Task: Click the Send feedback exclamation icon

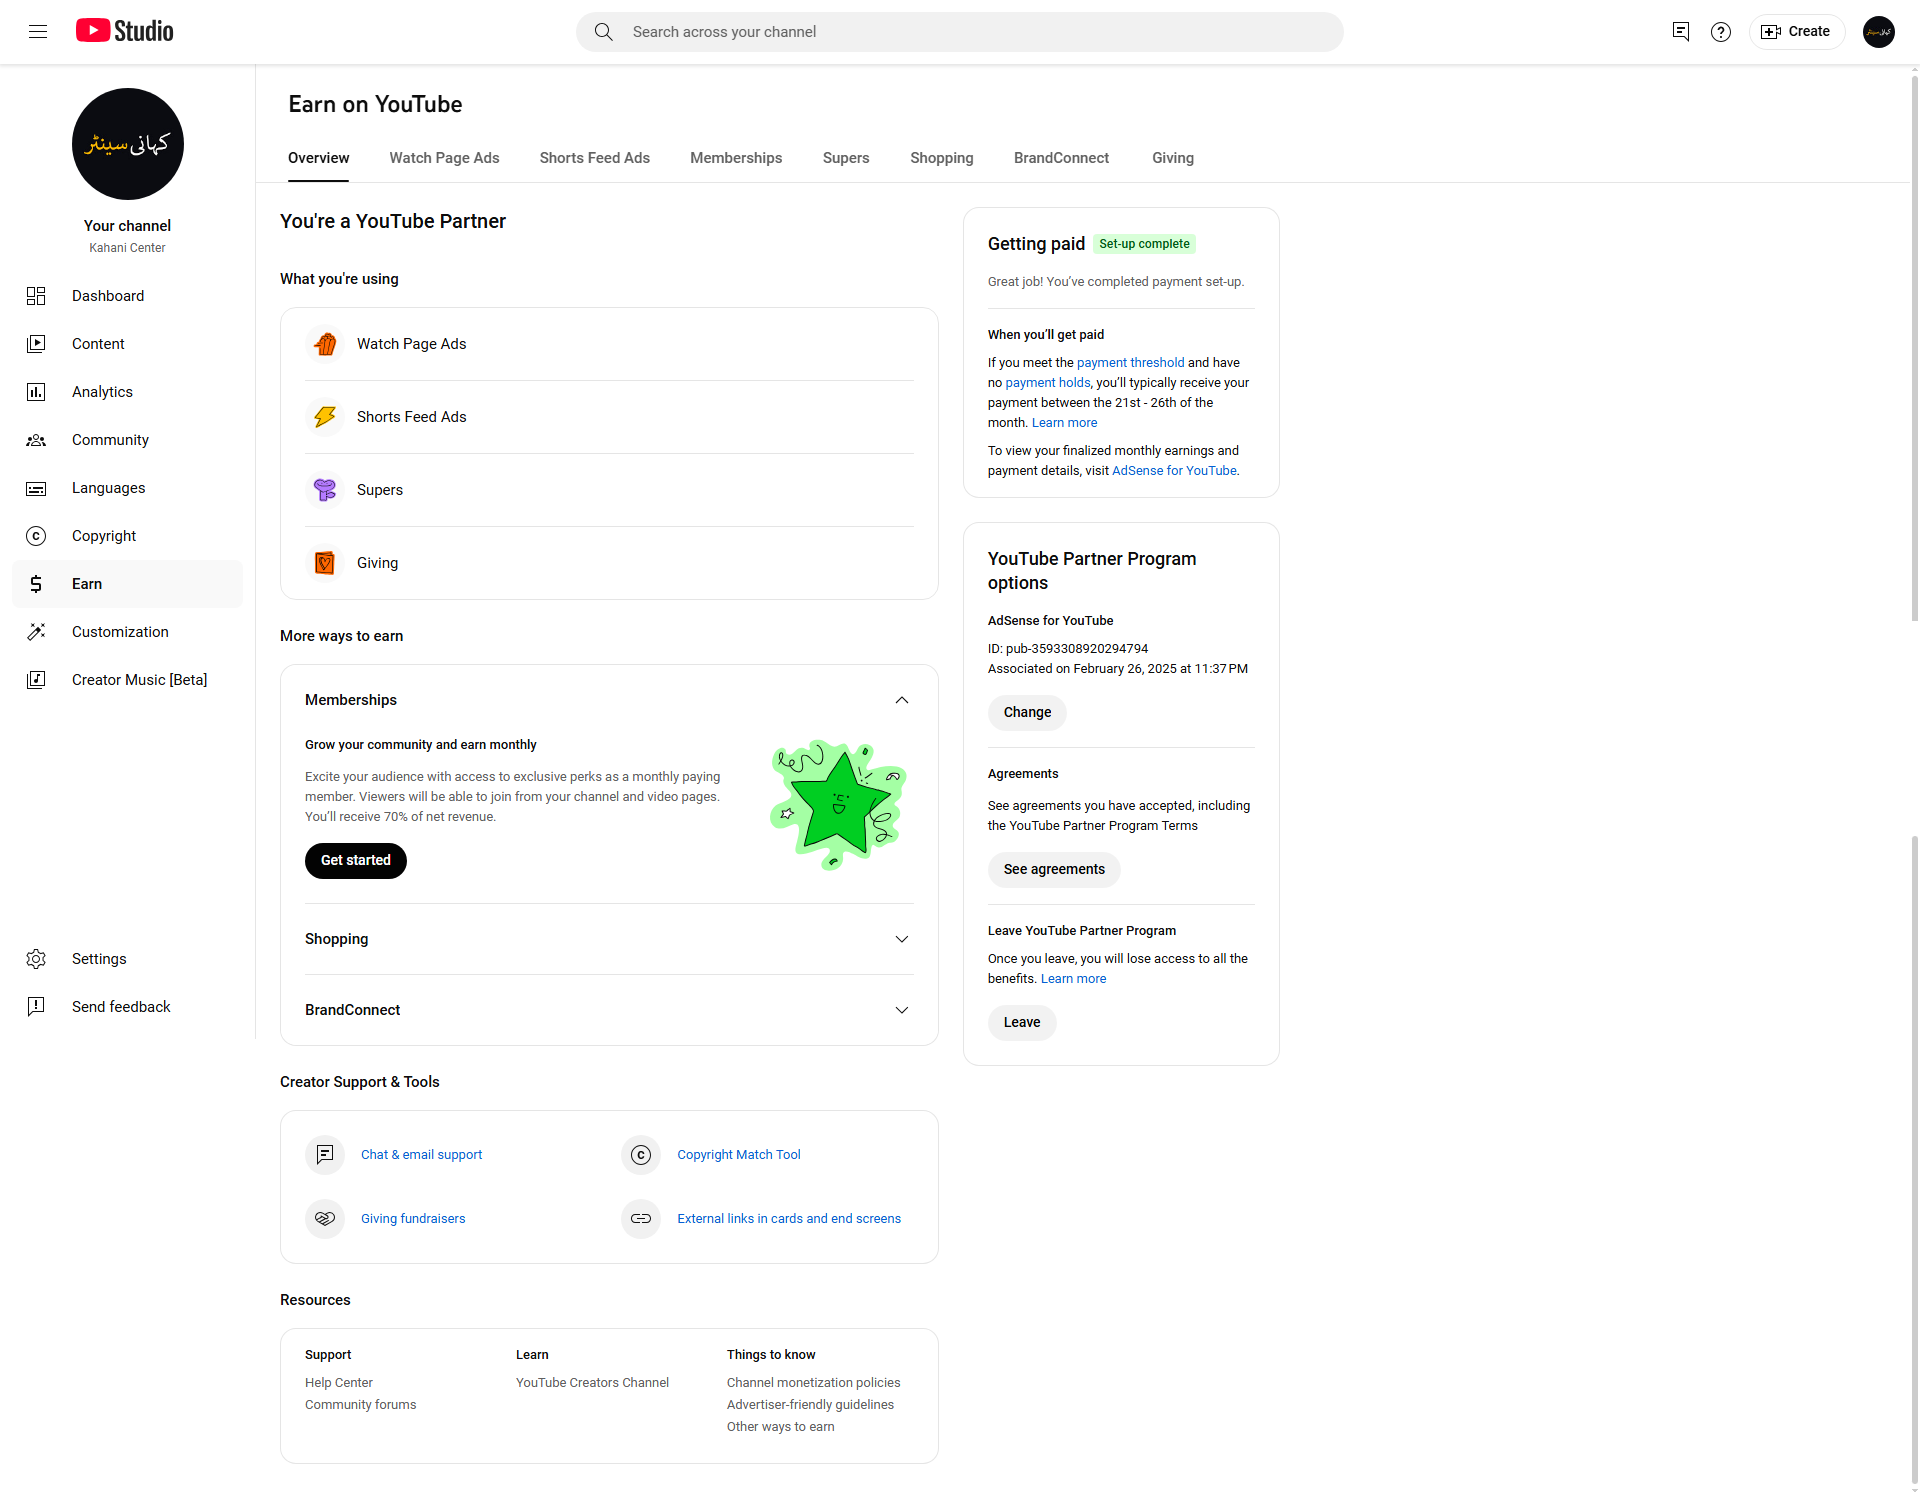Action: click(36, 1007)
